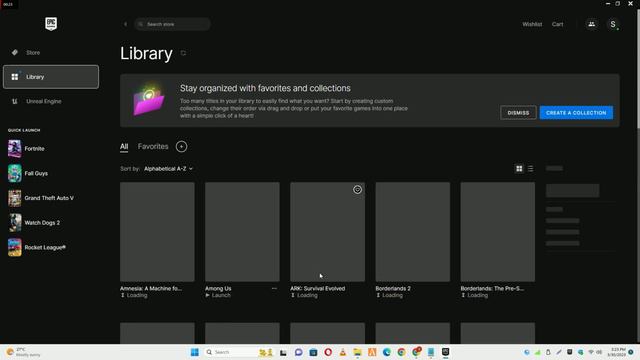
Task: Select Library in the sidebar
Action: tap(51, 77)
